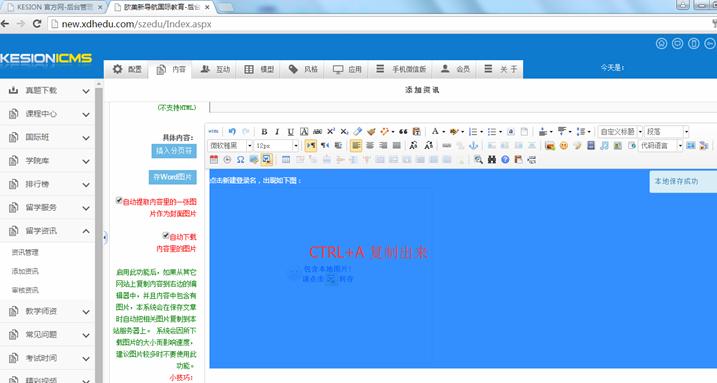Insert an anchor with the anchor icon

tap(473, 145)
